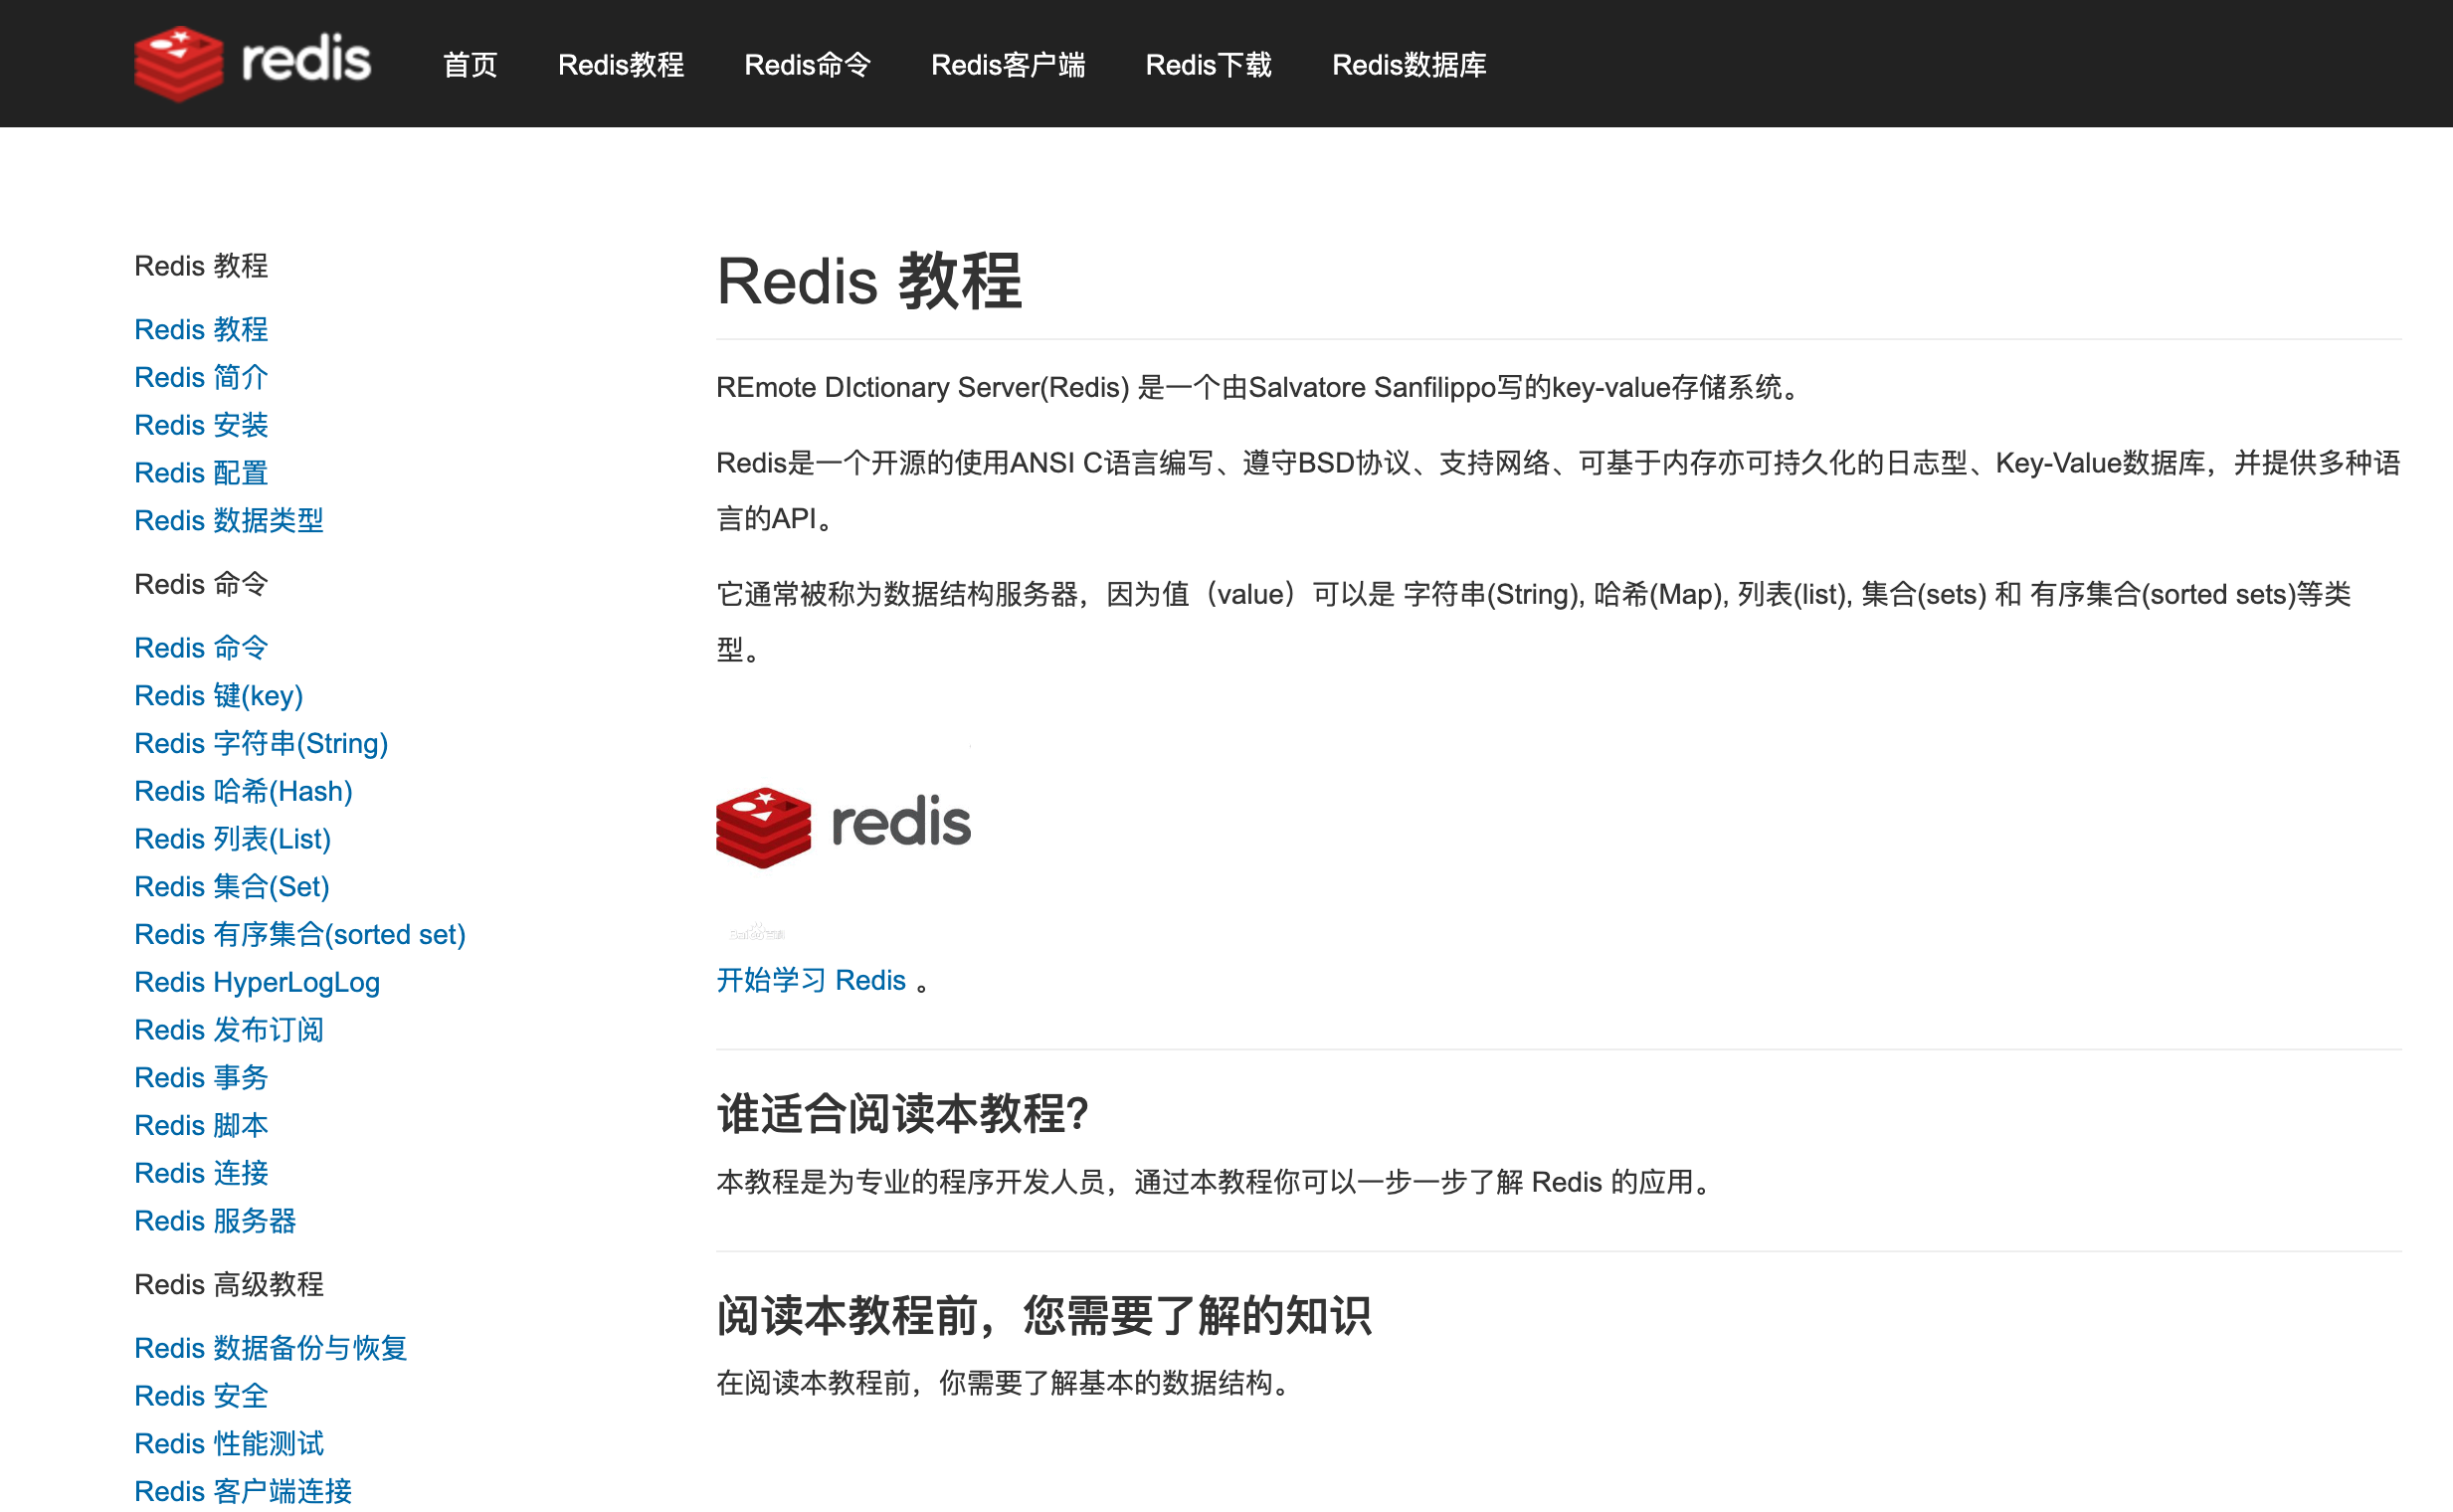Open the Redis 简介 sidebar link

click(x=201, y=377)
